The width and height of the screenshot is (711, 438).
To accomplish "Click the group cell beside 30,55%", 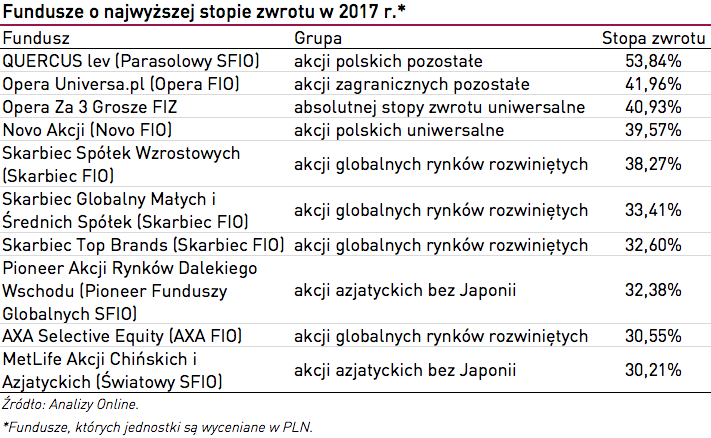I will [441, 336].
